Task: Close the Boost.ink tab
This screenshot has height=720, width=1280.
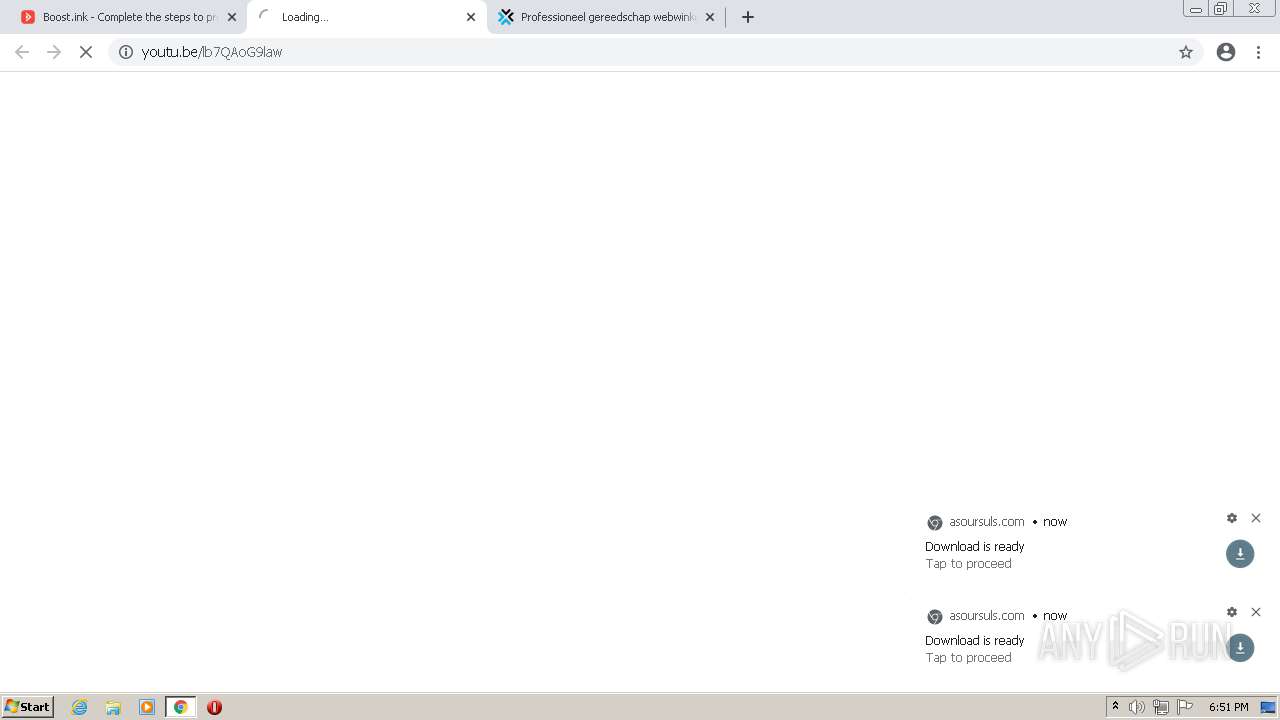Action: (232, 17)
